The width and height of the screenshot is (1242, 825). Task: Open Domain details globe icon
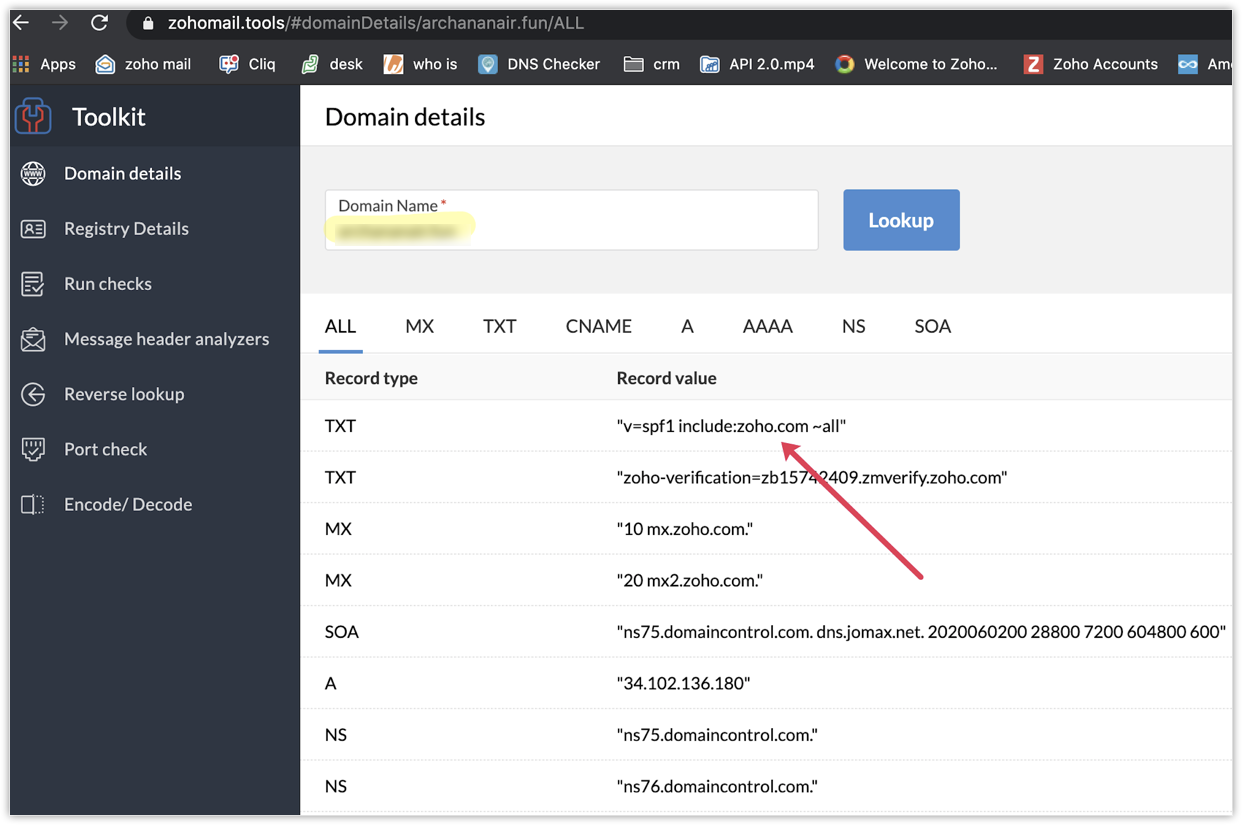click(33, 174)
